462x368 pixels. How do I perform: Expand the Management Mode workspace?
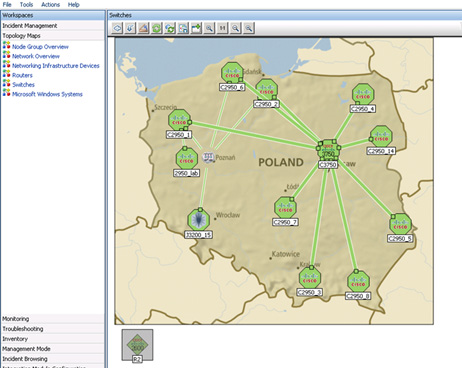53,349
